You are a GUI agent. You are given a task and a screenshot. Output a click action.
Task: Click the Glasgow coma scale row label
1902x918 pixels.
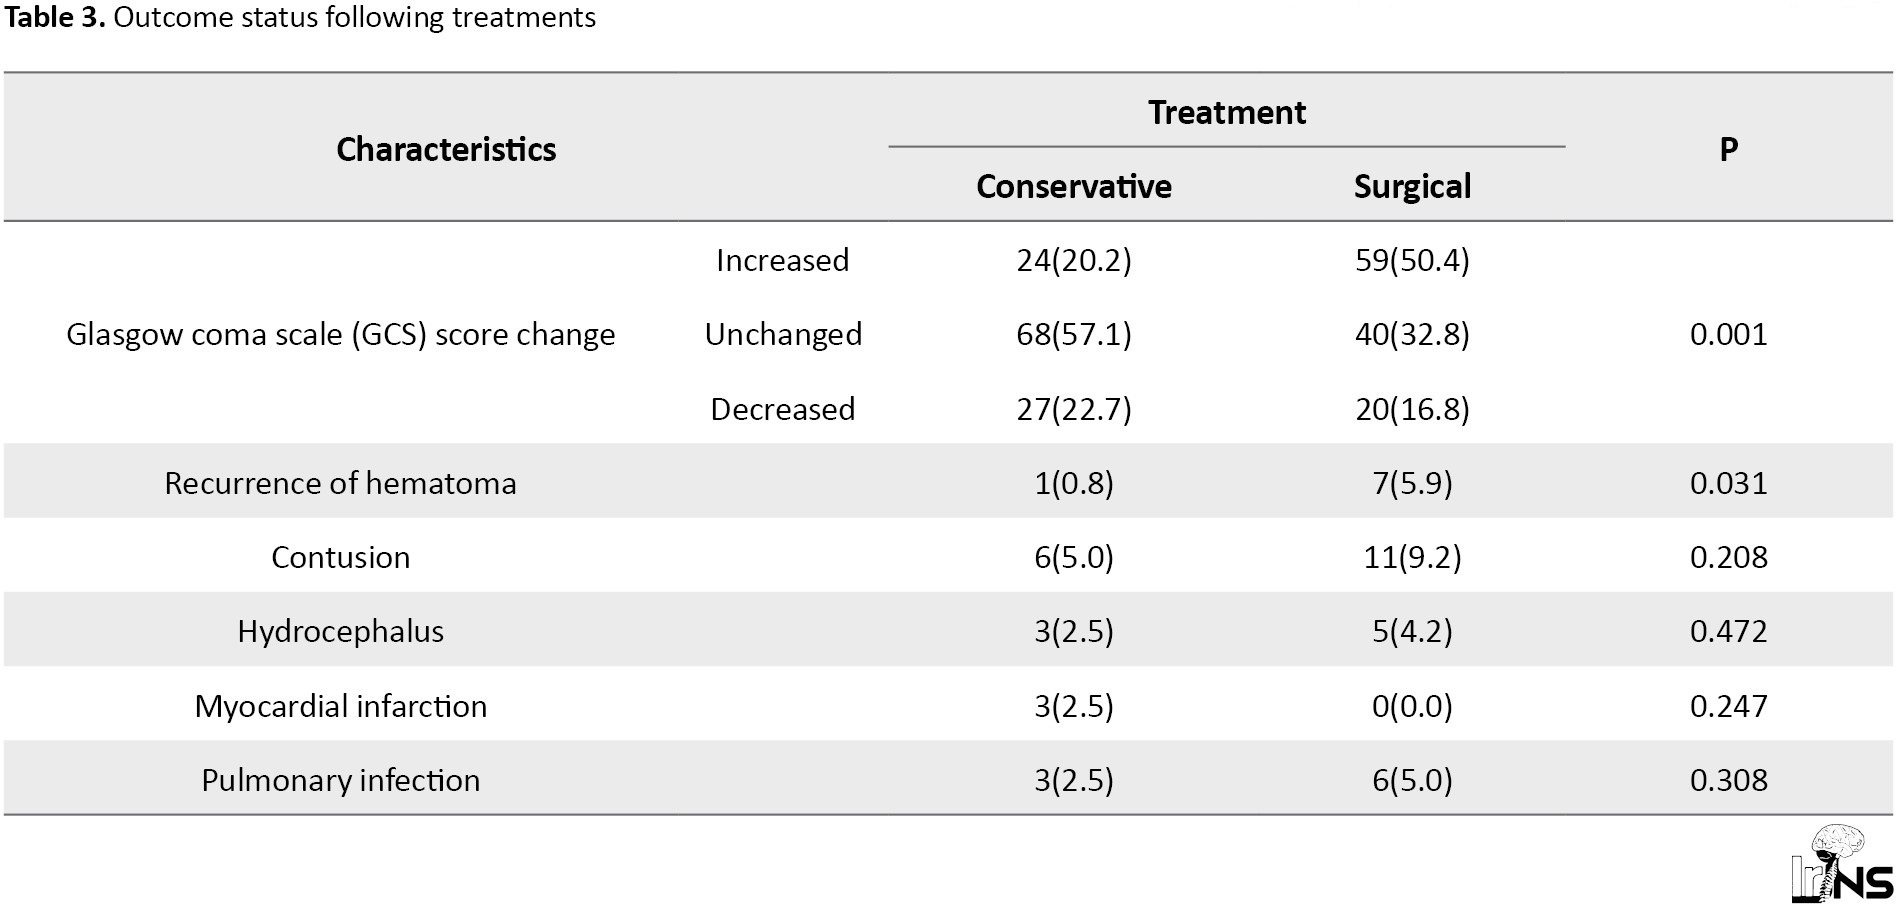[x=341, y=334]
